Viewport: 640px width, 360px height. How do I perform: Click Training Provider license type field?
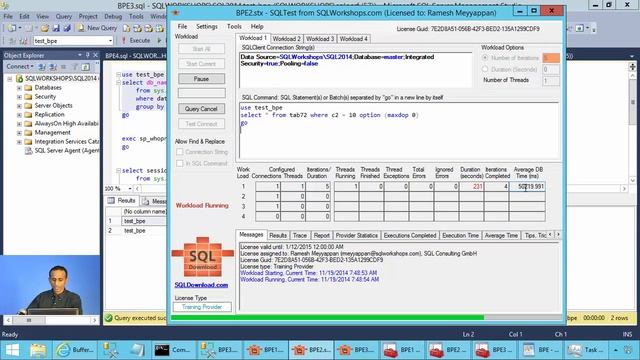(x=202, y=307)
